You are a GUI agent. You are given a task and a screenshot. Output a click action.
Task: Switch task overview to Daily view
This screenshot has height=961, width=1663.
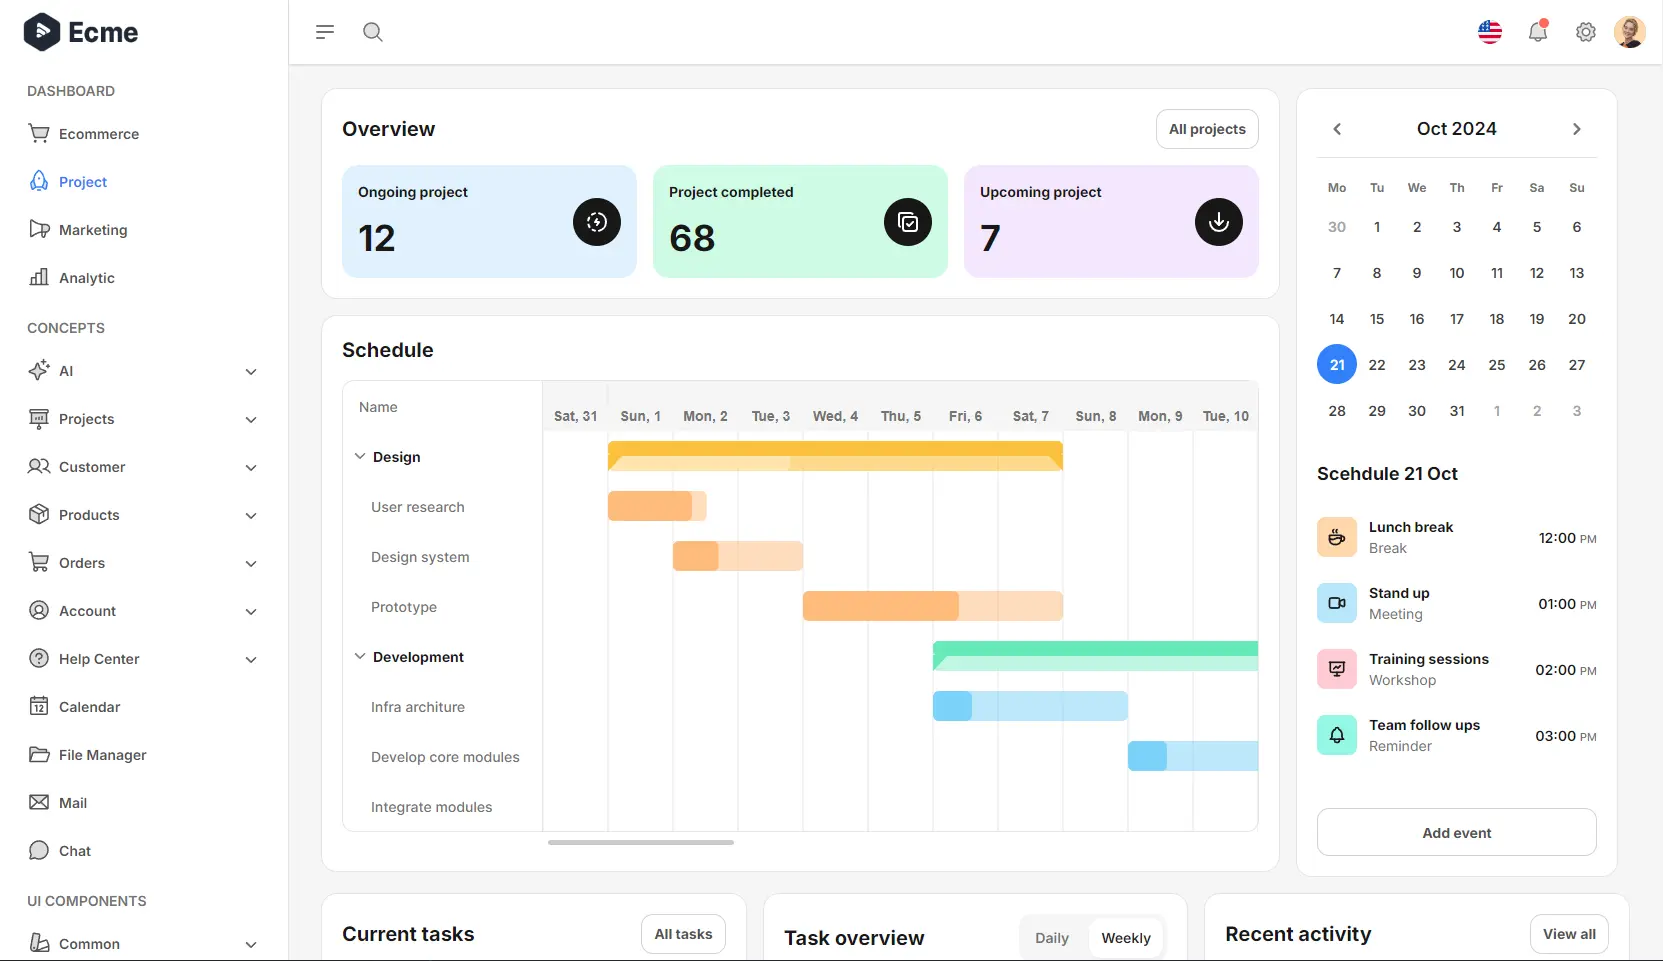click(1051, 938)
